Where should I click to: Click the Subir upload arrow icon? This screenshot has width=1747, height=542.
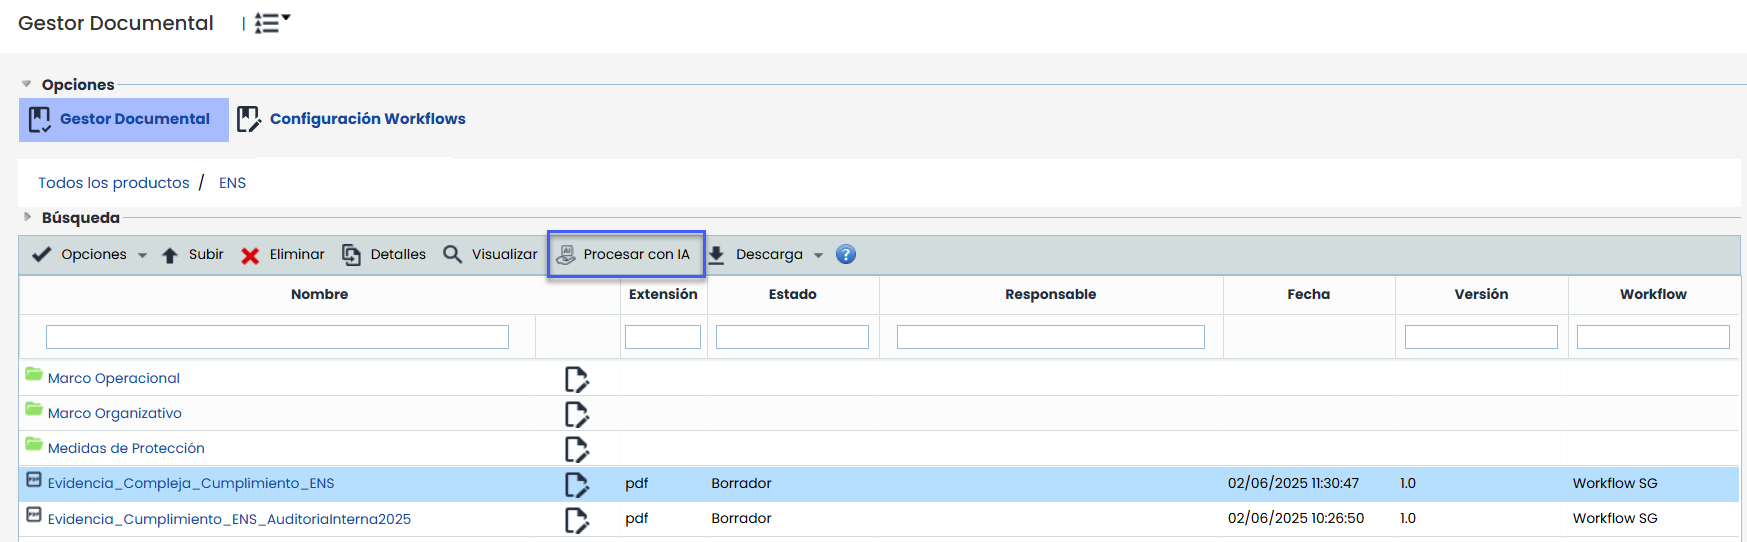[x=170, y=255]
